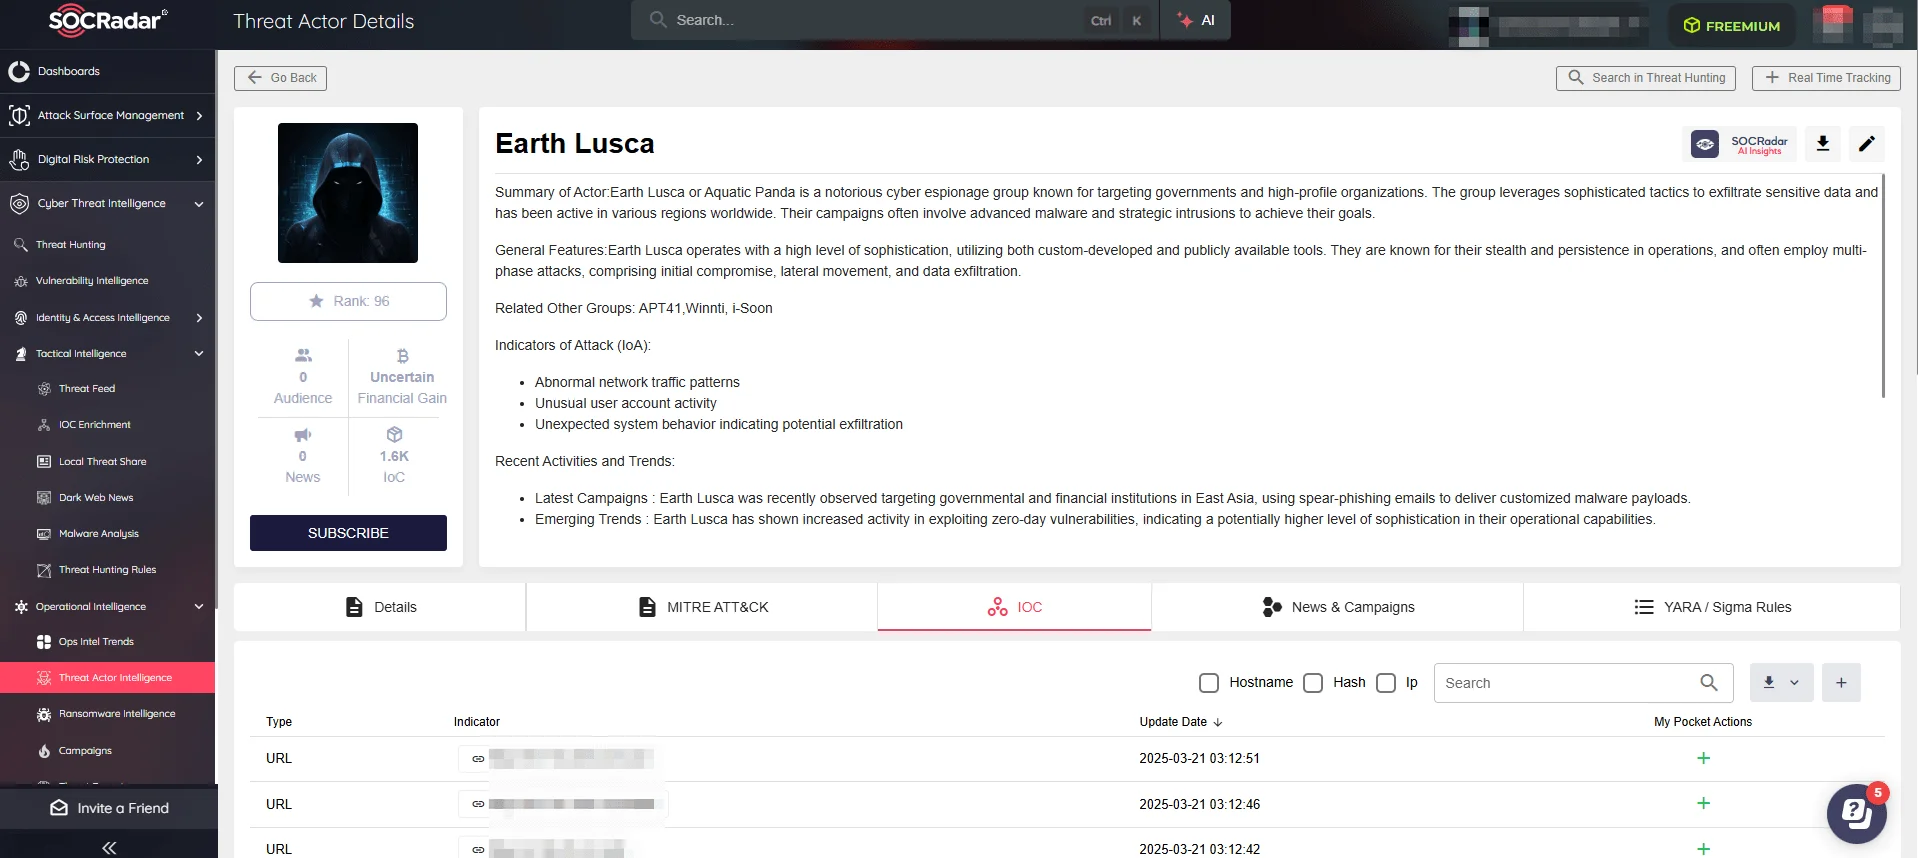Screen dimensions: 1918x858
Task: Click the IoC cube icon
Action: (x=395, y=434)
